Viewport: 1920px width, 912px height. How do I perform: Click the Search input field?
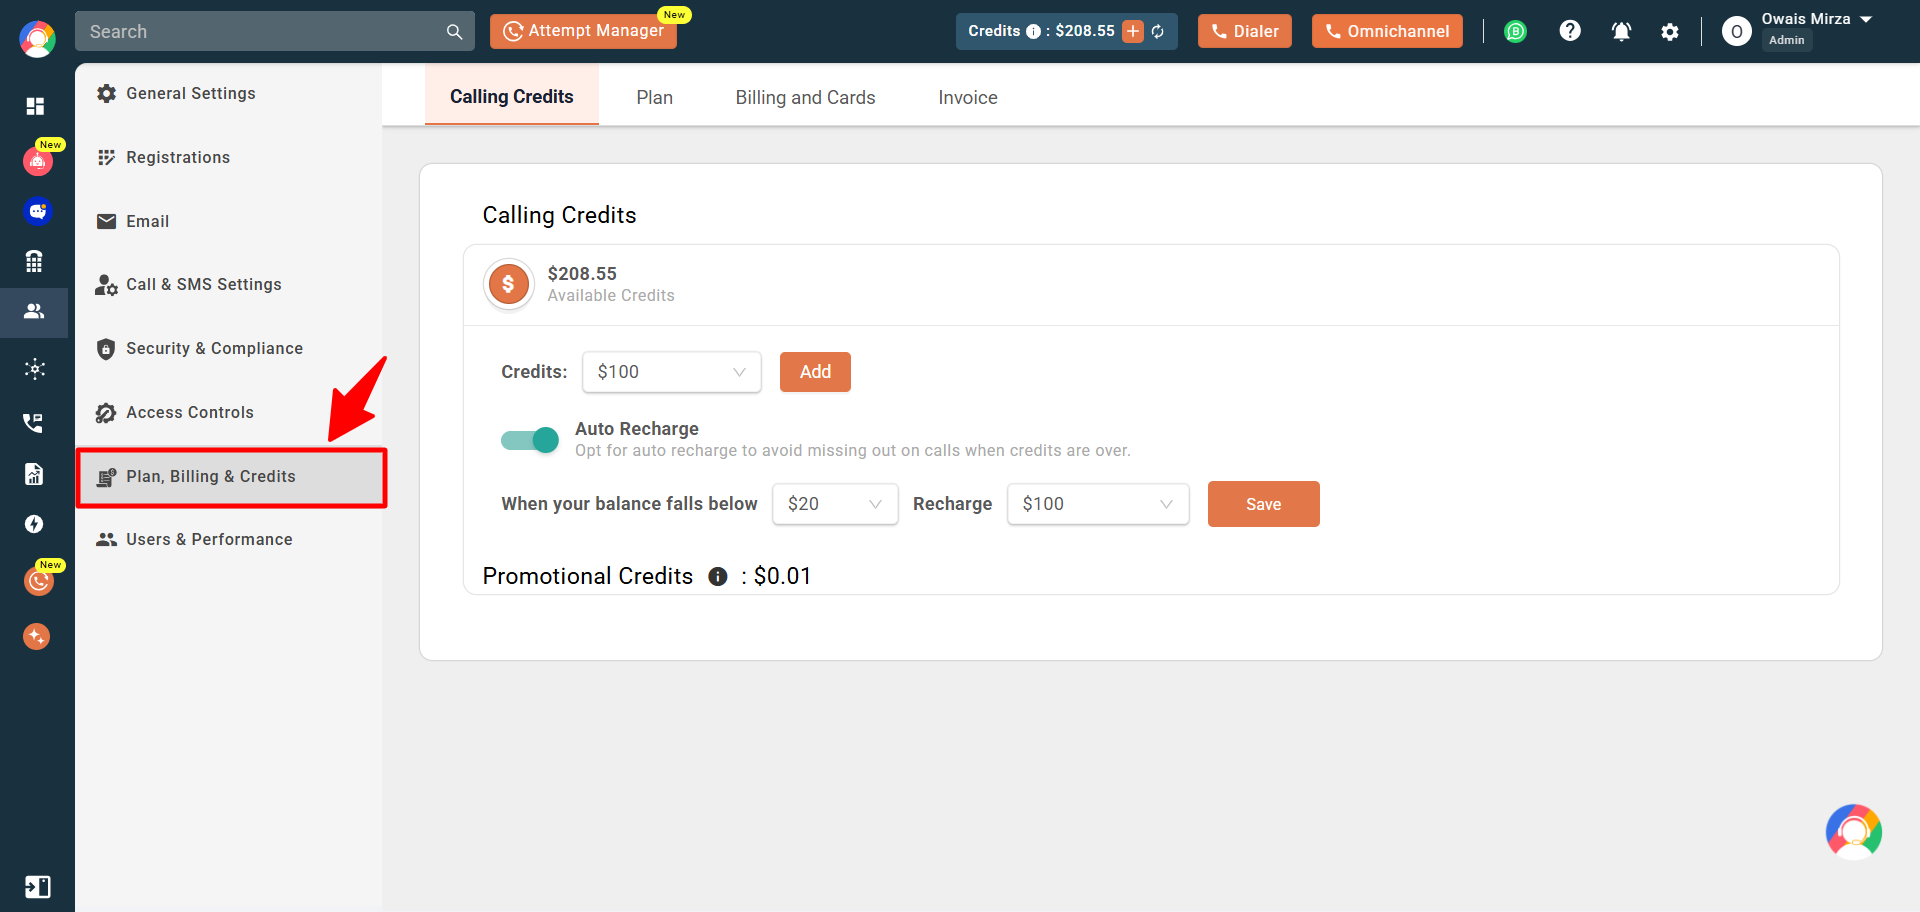pos(274,31)
